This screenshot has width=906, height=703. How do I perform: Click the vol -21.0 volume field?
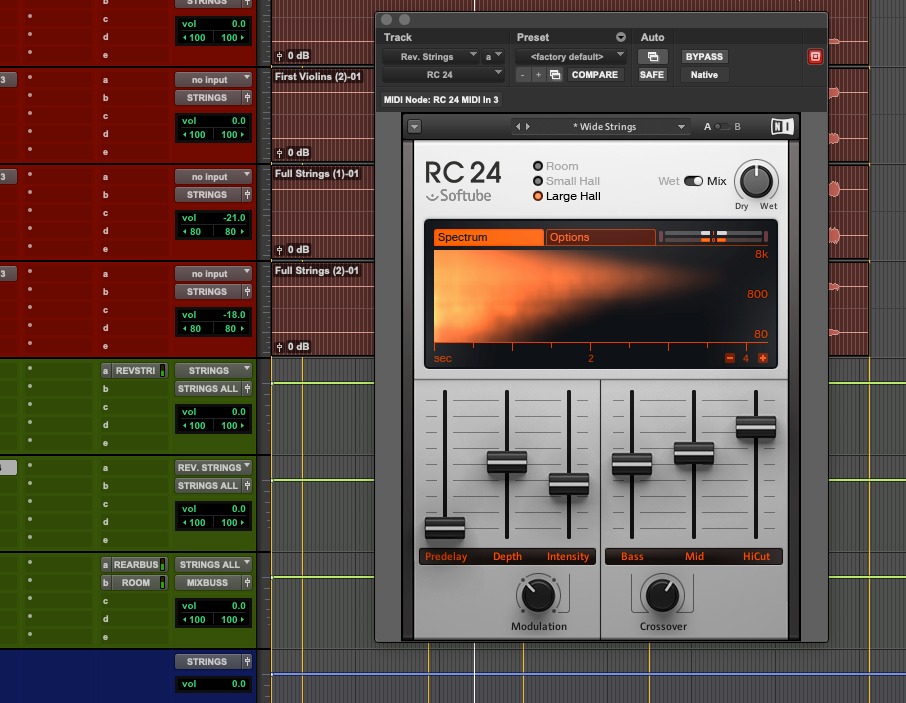[213, 218]
